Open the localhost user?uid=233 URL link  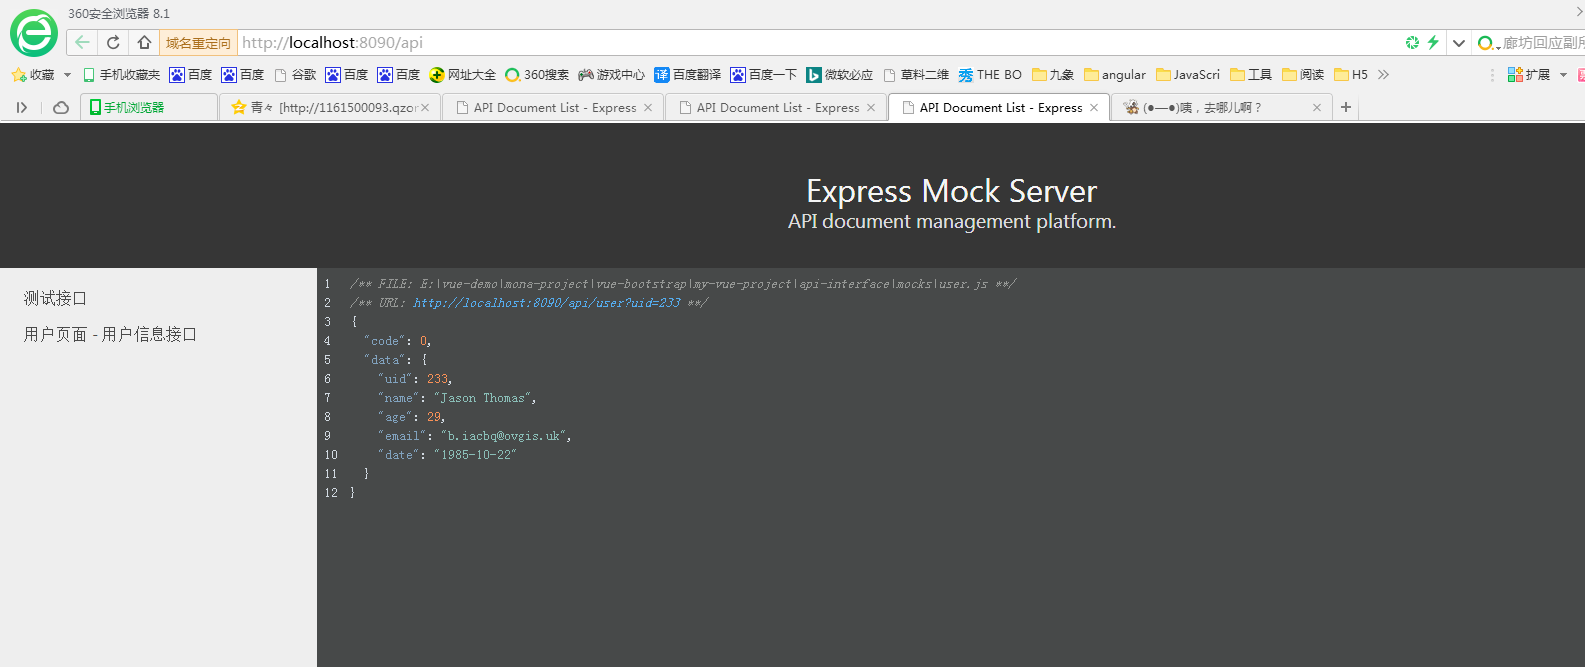(x=546, y=303)
